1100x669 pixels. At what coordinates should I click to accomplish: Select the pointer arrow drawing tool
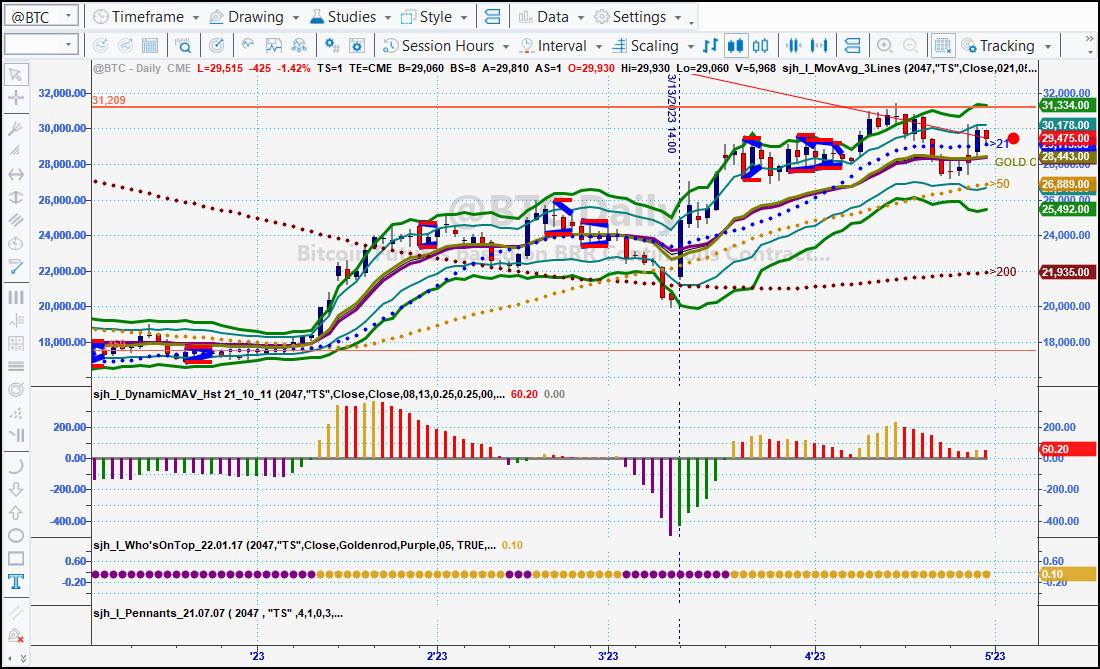pos(15,74)
